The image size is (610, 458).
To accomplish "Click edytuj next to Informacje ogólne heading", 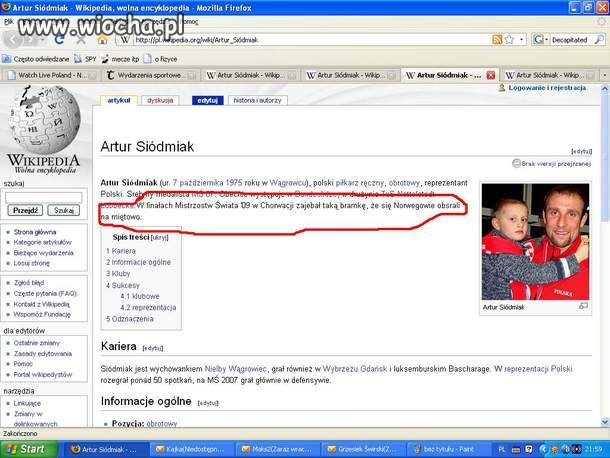I will coord(208,403).
